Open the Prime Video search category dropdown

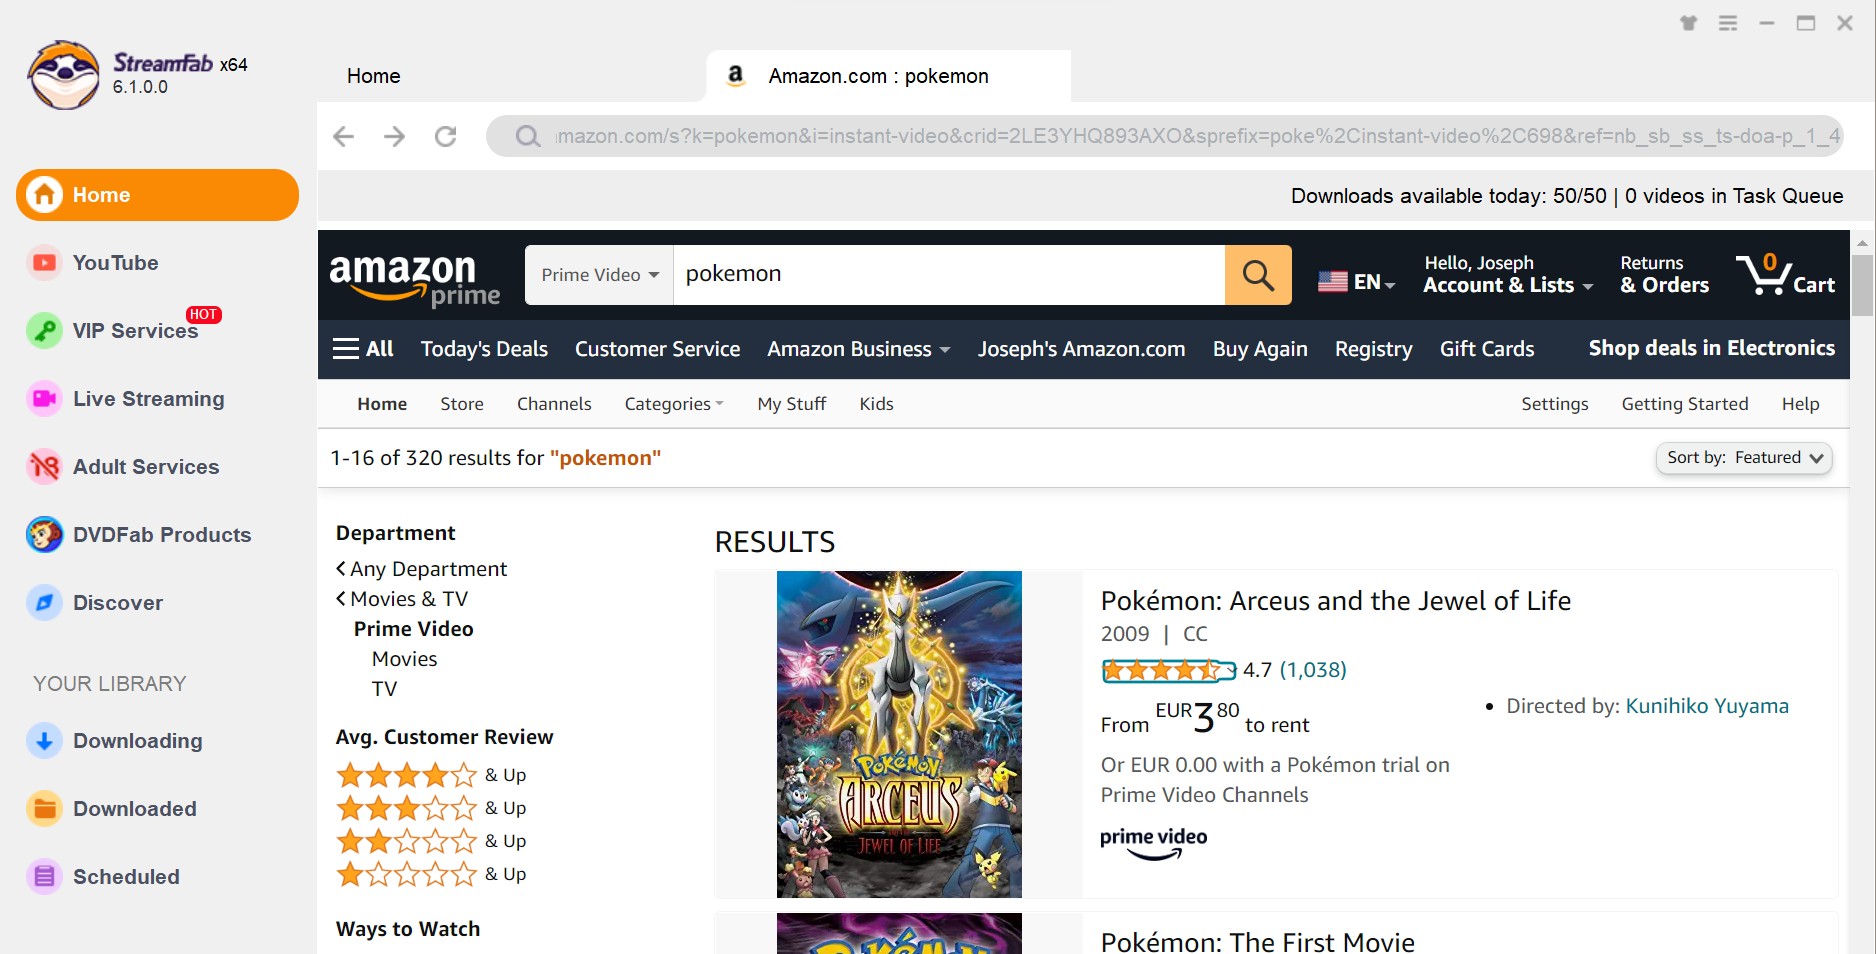pyautogui.click(x=600, y=275)
